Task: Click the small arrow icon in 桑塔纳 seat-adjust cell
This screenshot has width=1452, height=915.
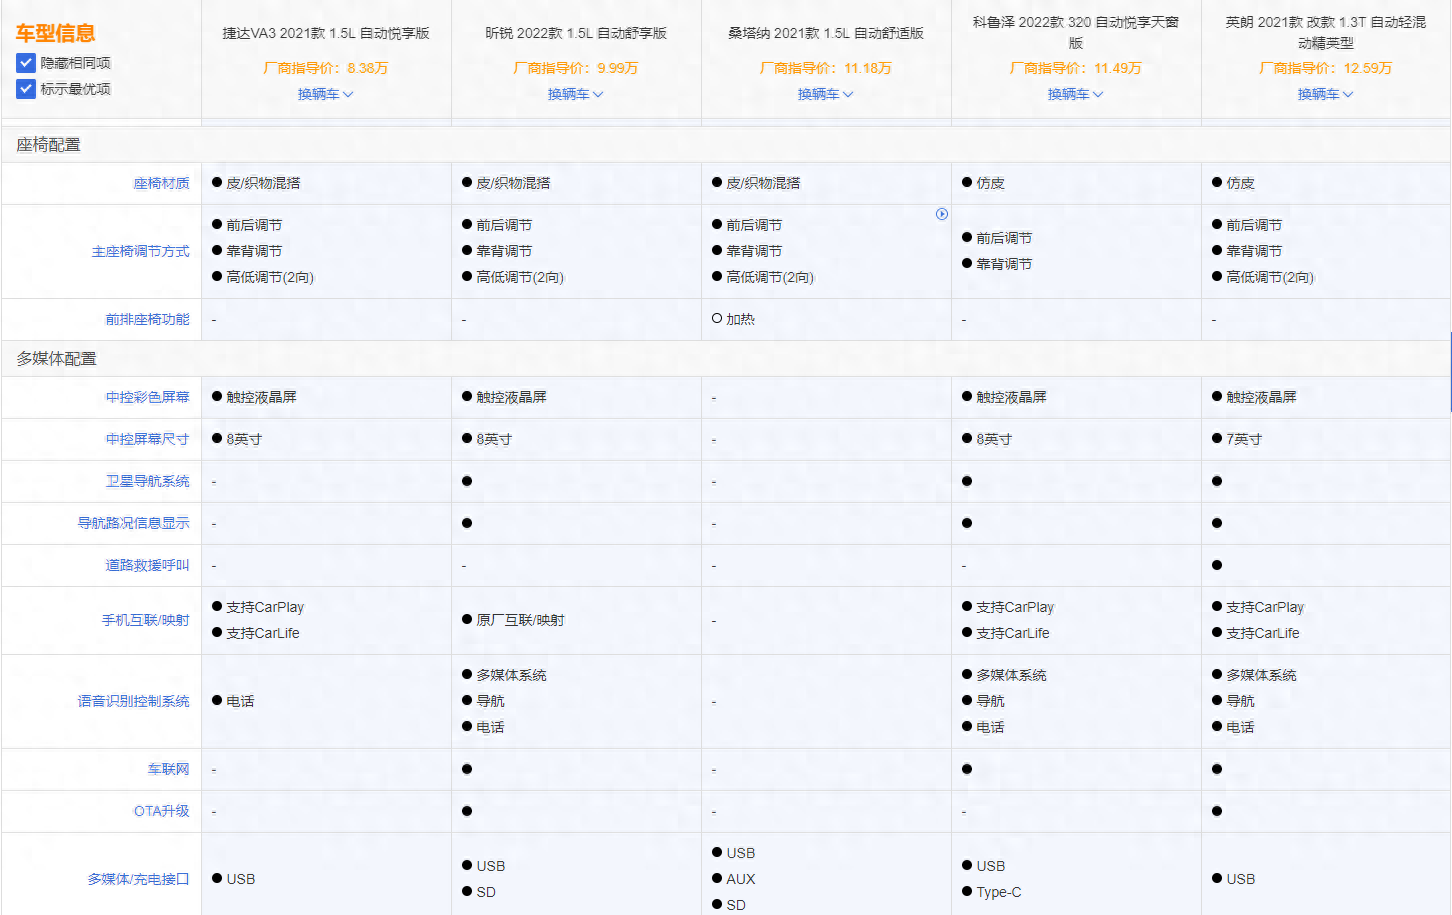Action: [941, 214]
